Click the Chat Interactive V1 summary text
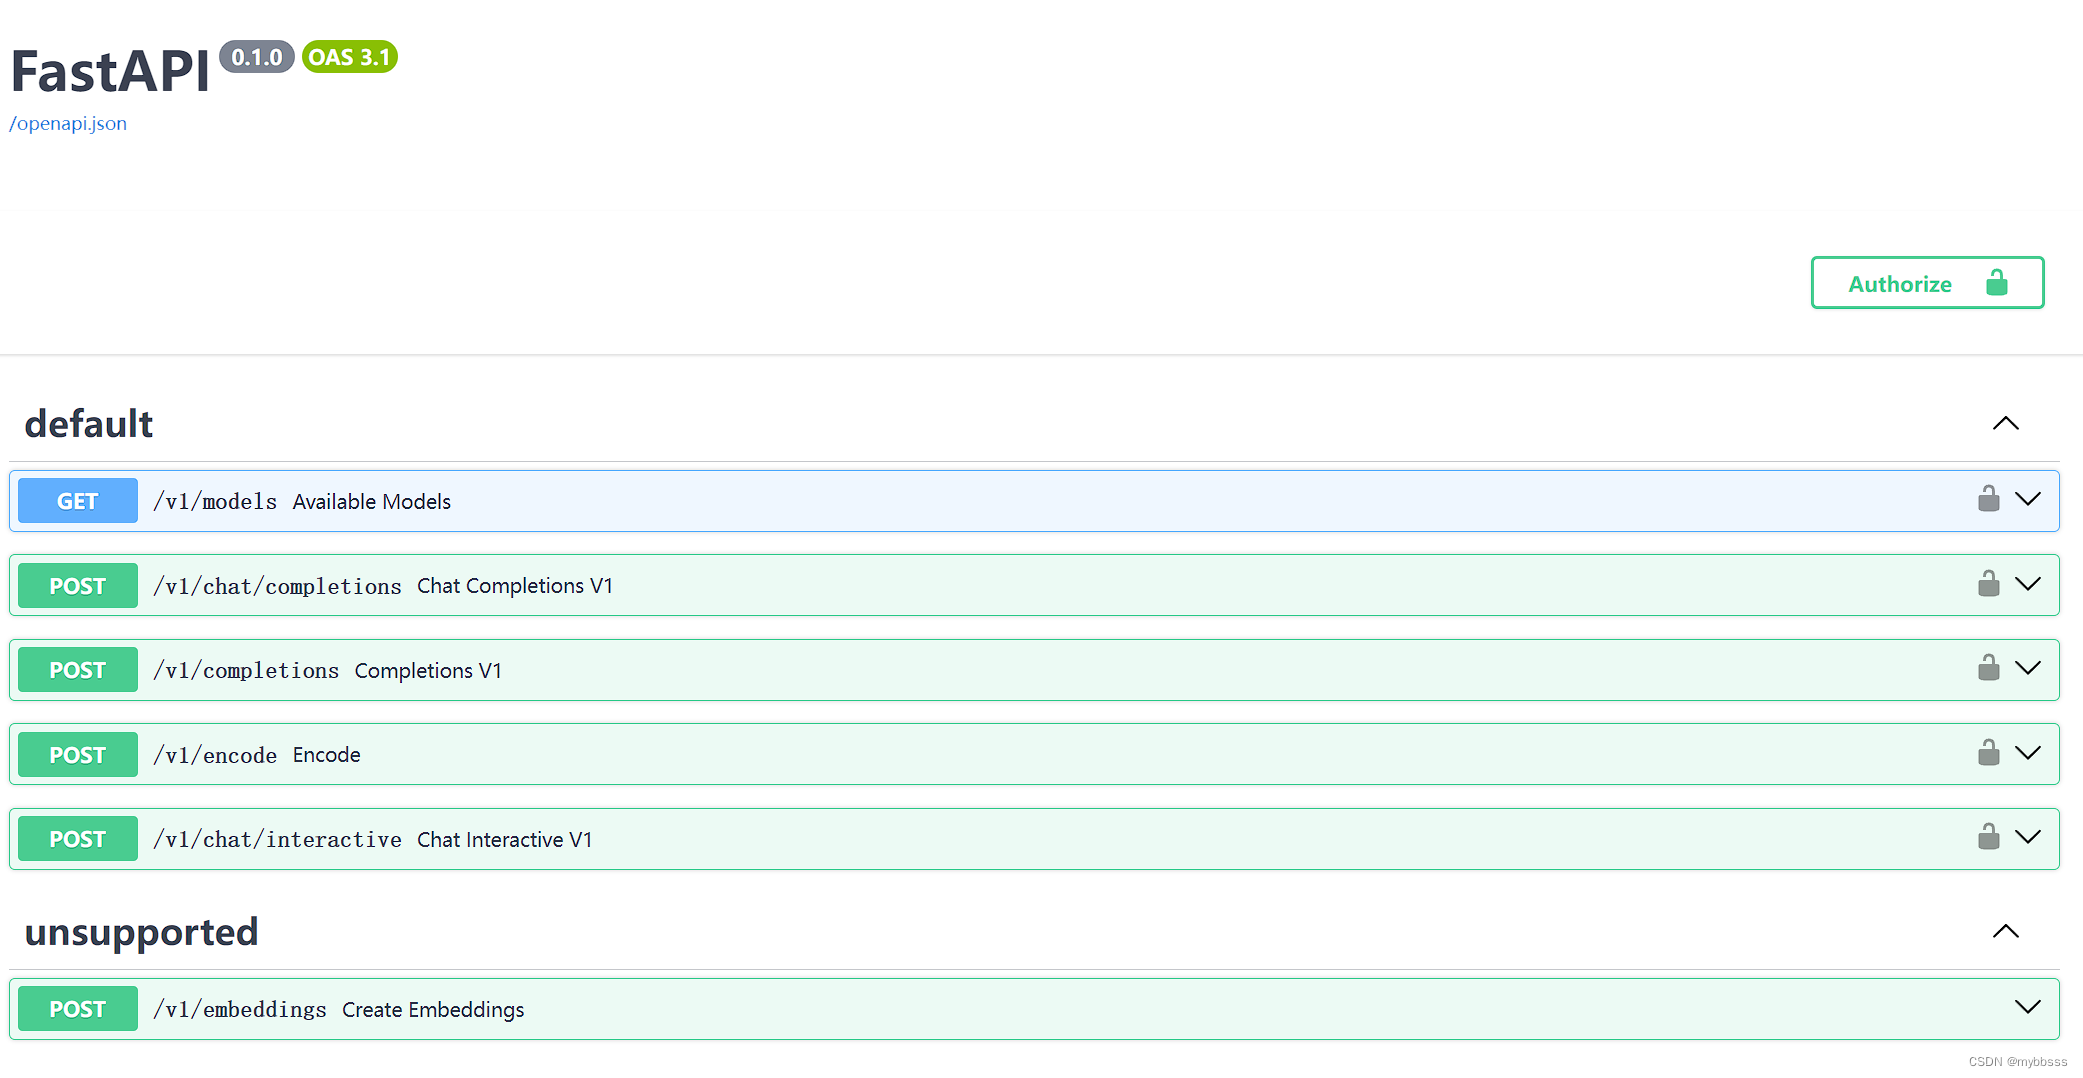The height and width of the screenshot is (1078, 2083). (505, 839)
